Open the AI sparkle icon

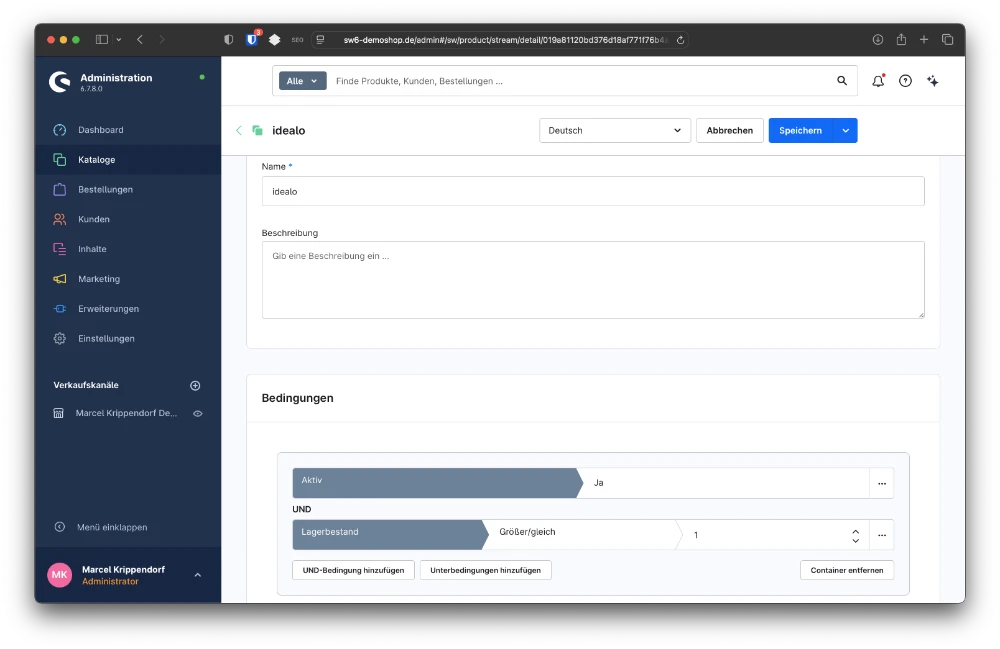pos(932,81)
